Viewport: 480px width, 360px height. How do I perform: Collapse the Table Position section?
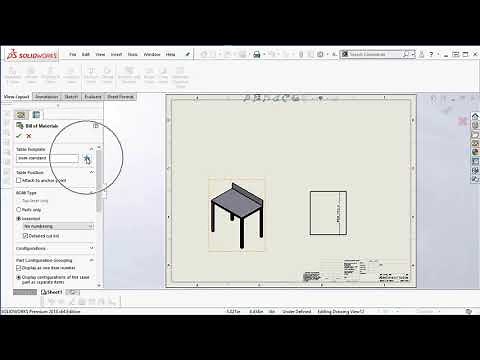[x=91, y=172]
